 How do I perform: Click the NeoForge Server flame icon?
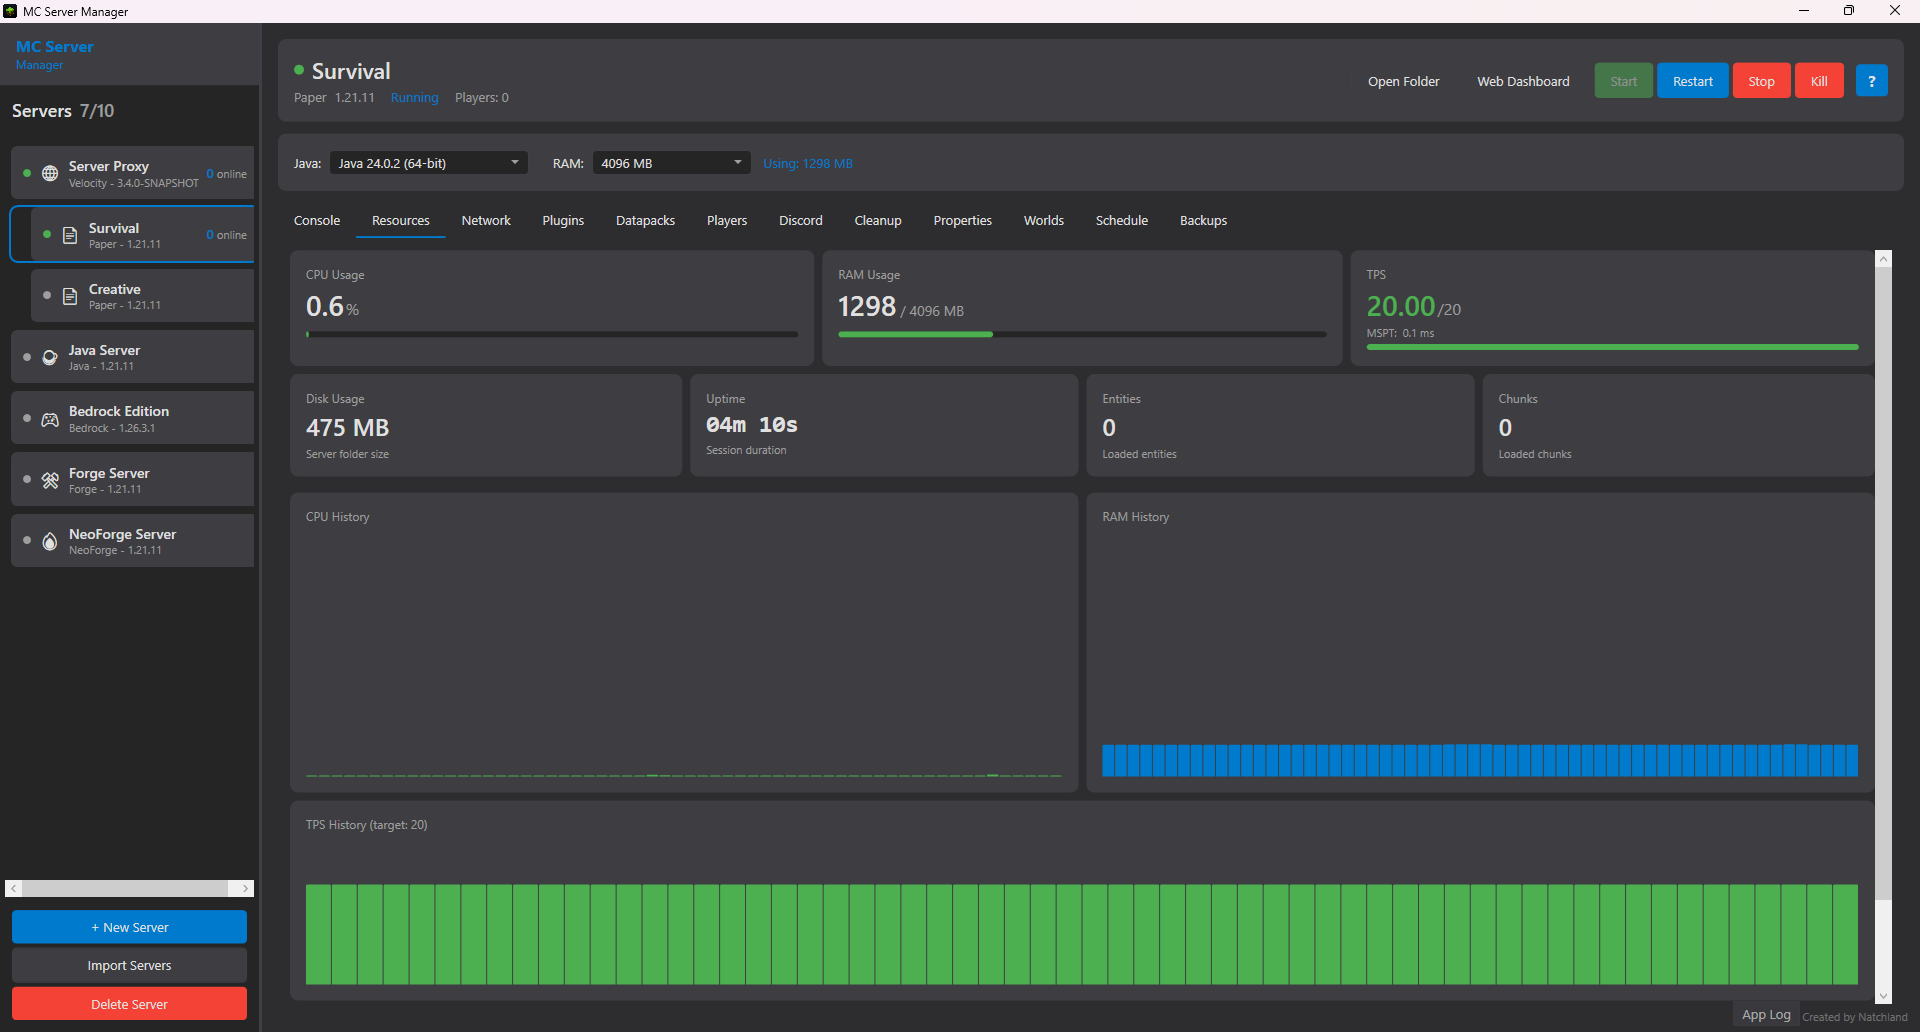(x=48, y=541)
